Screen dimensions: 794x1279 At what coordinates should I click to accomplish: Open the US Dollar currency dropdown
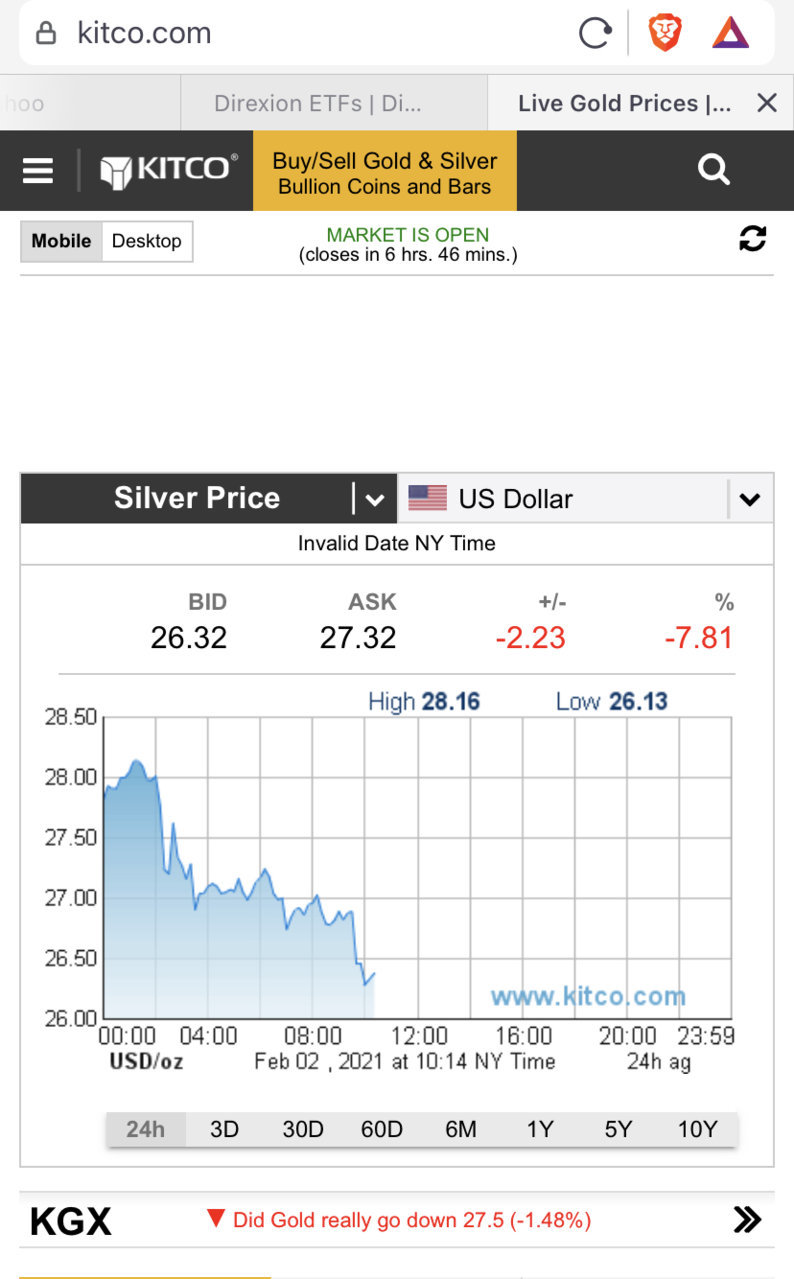click(x=586, y=498)
